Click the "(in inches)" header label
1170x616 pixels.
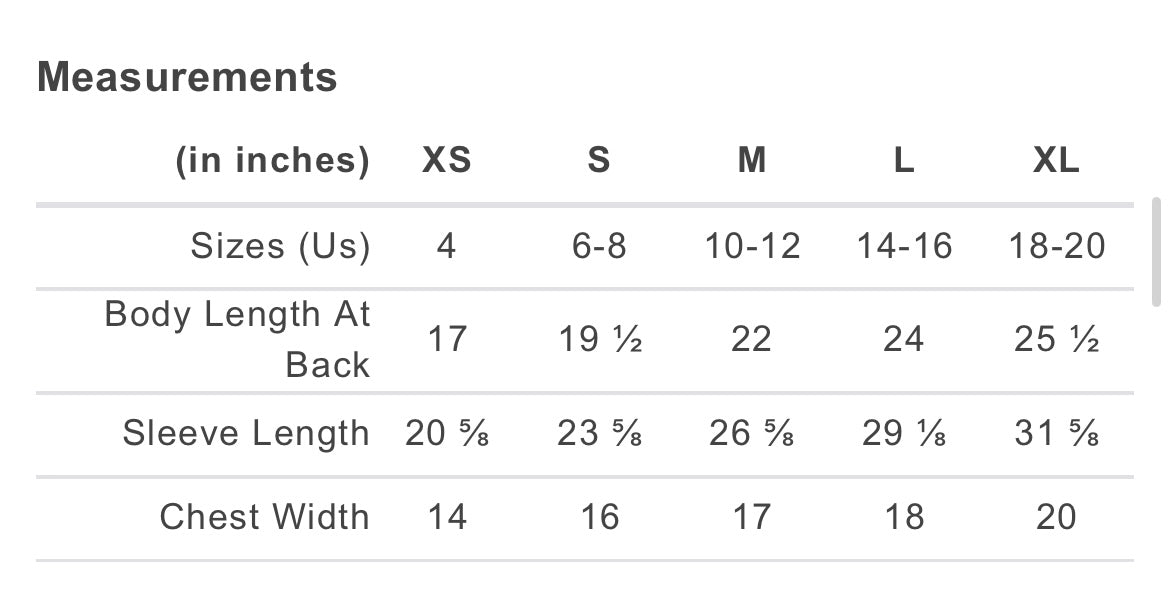(272, 161)
